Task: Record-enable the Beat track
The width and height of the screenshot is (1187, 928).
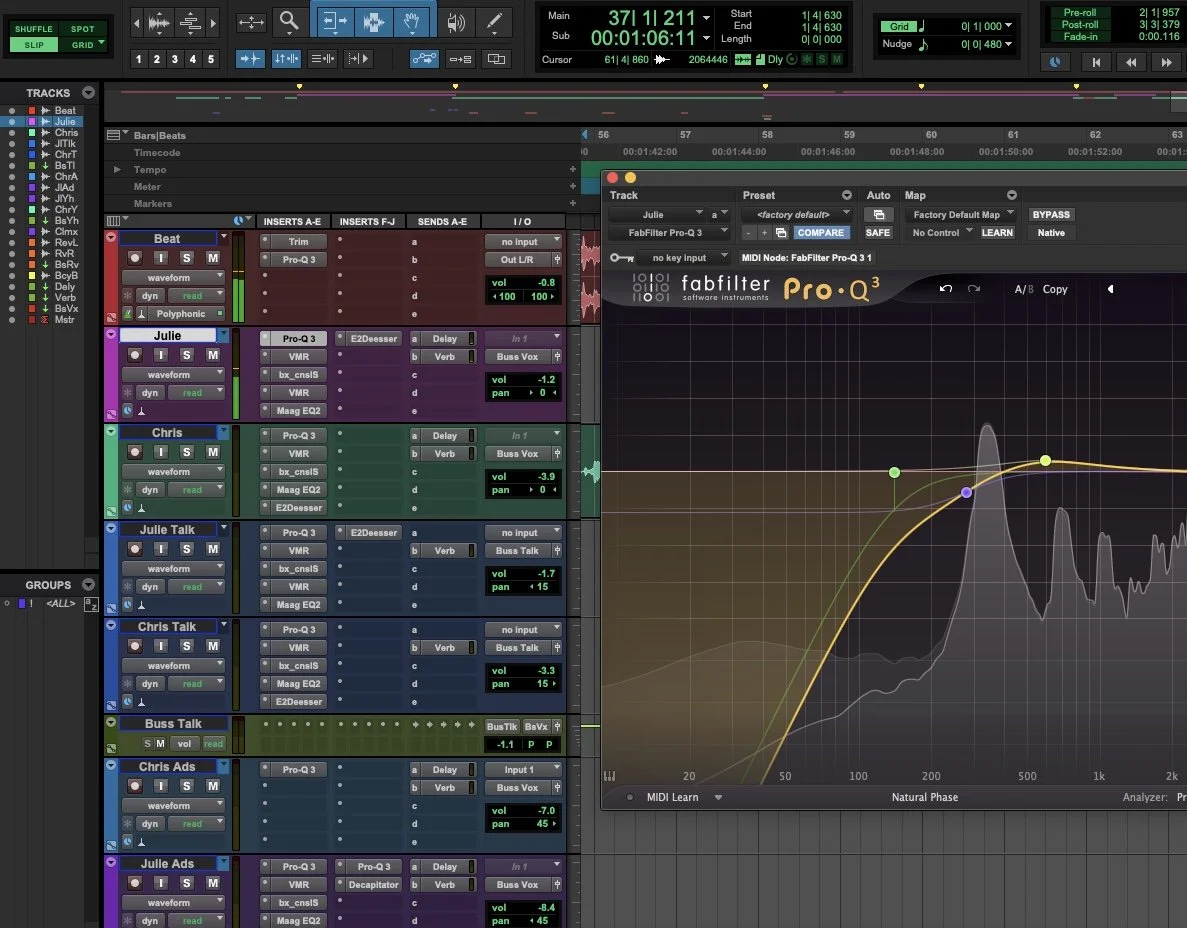Action: (135, 258)
